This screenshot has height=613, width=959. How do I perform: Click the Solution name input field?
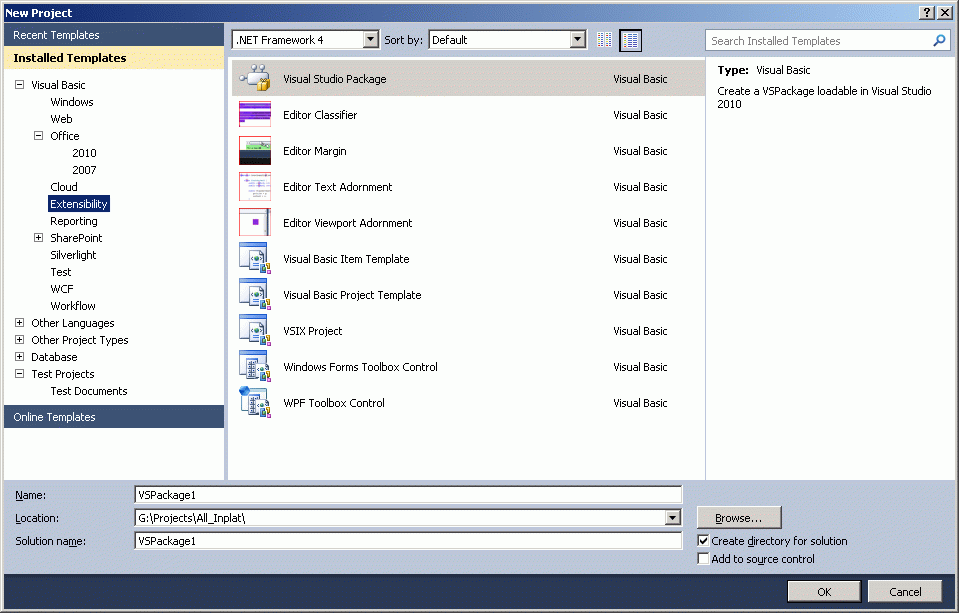(408, 541)
